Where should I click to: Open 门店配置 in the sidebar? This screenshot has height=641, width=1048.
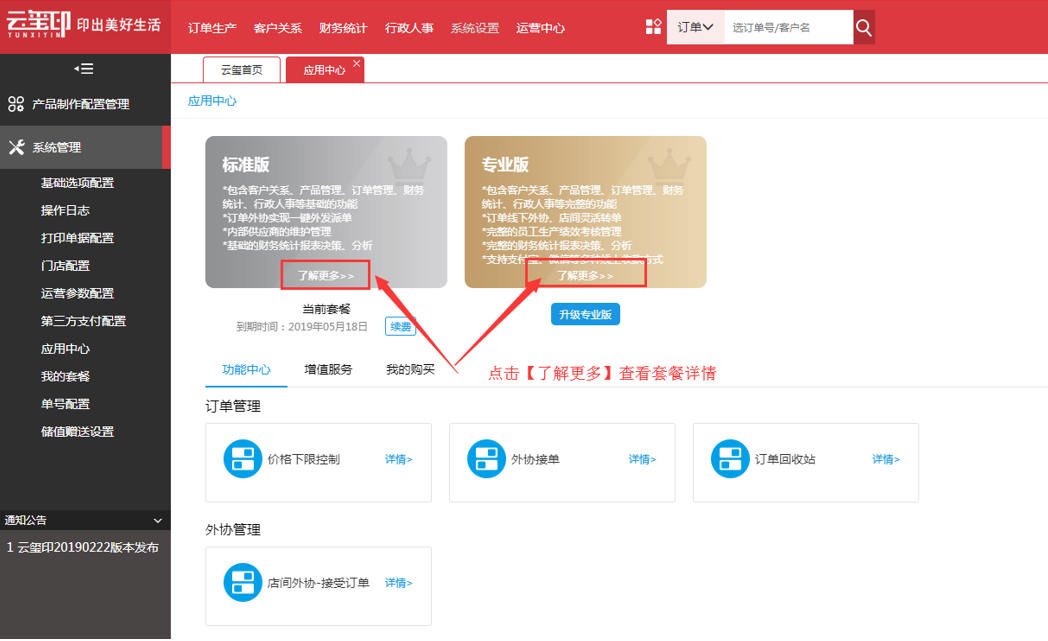point(65,265)
